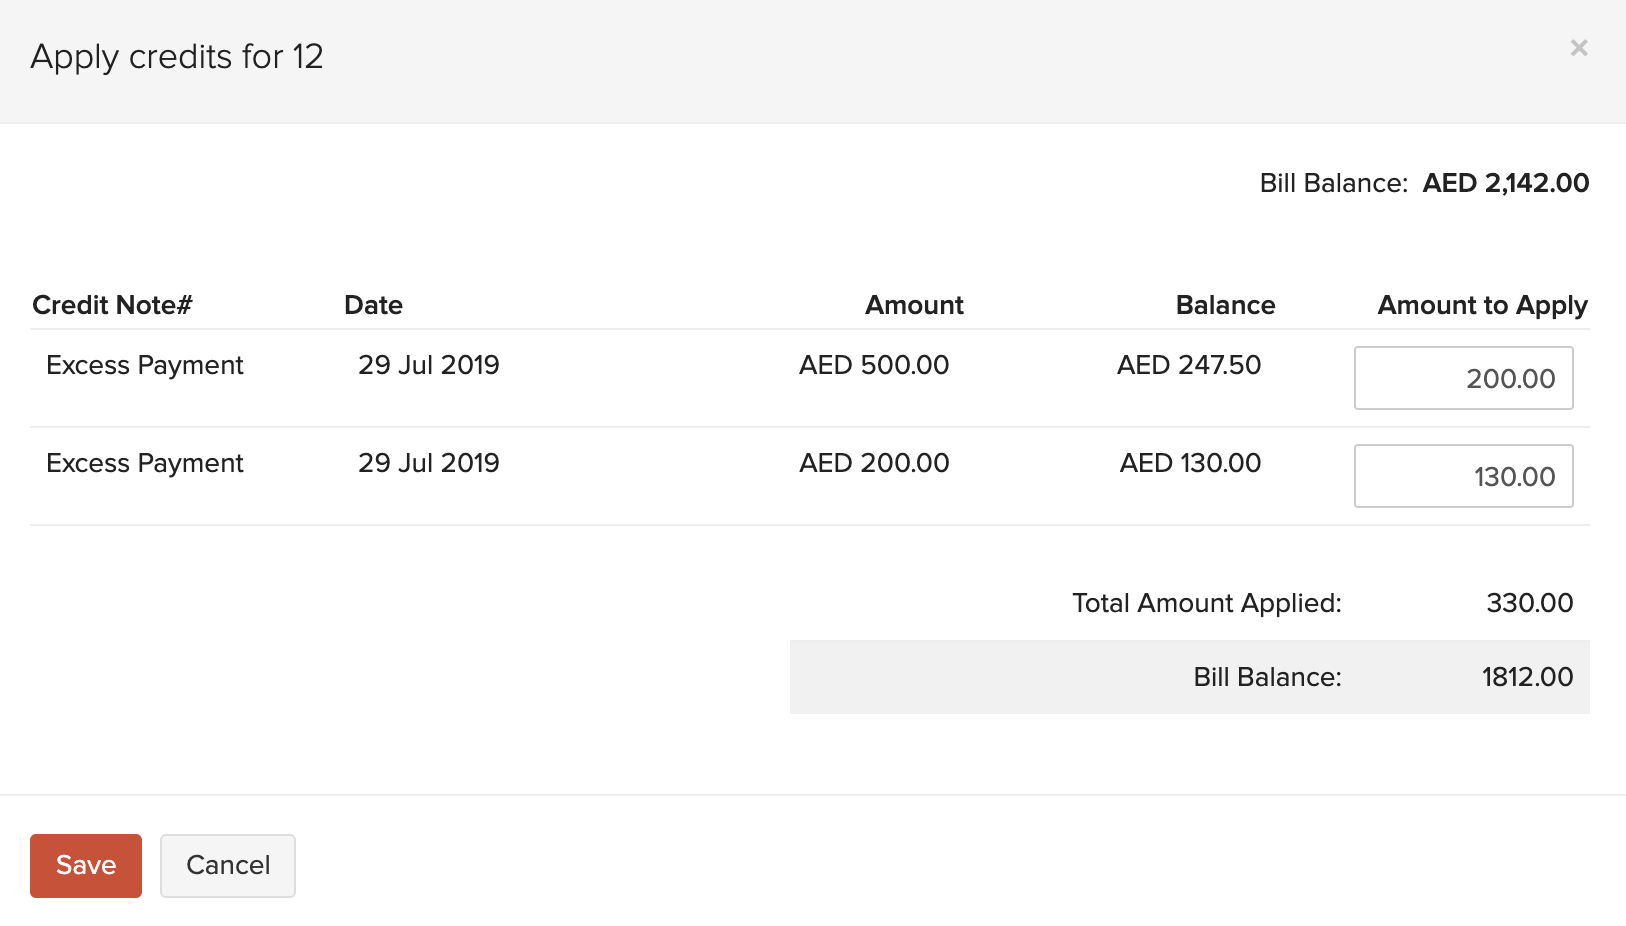
Task: Click the 'Apply credits for 12' dialog title
Action: tap(177, 57)
